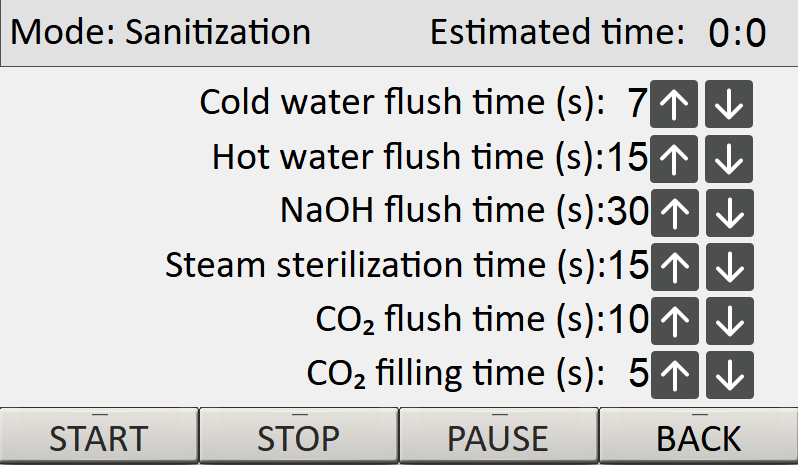798x465 pixels.
Task: Decrease hot water flush time
Action: pos(729,158)
